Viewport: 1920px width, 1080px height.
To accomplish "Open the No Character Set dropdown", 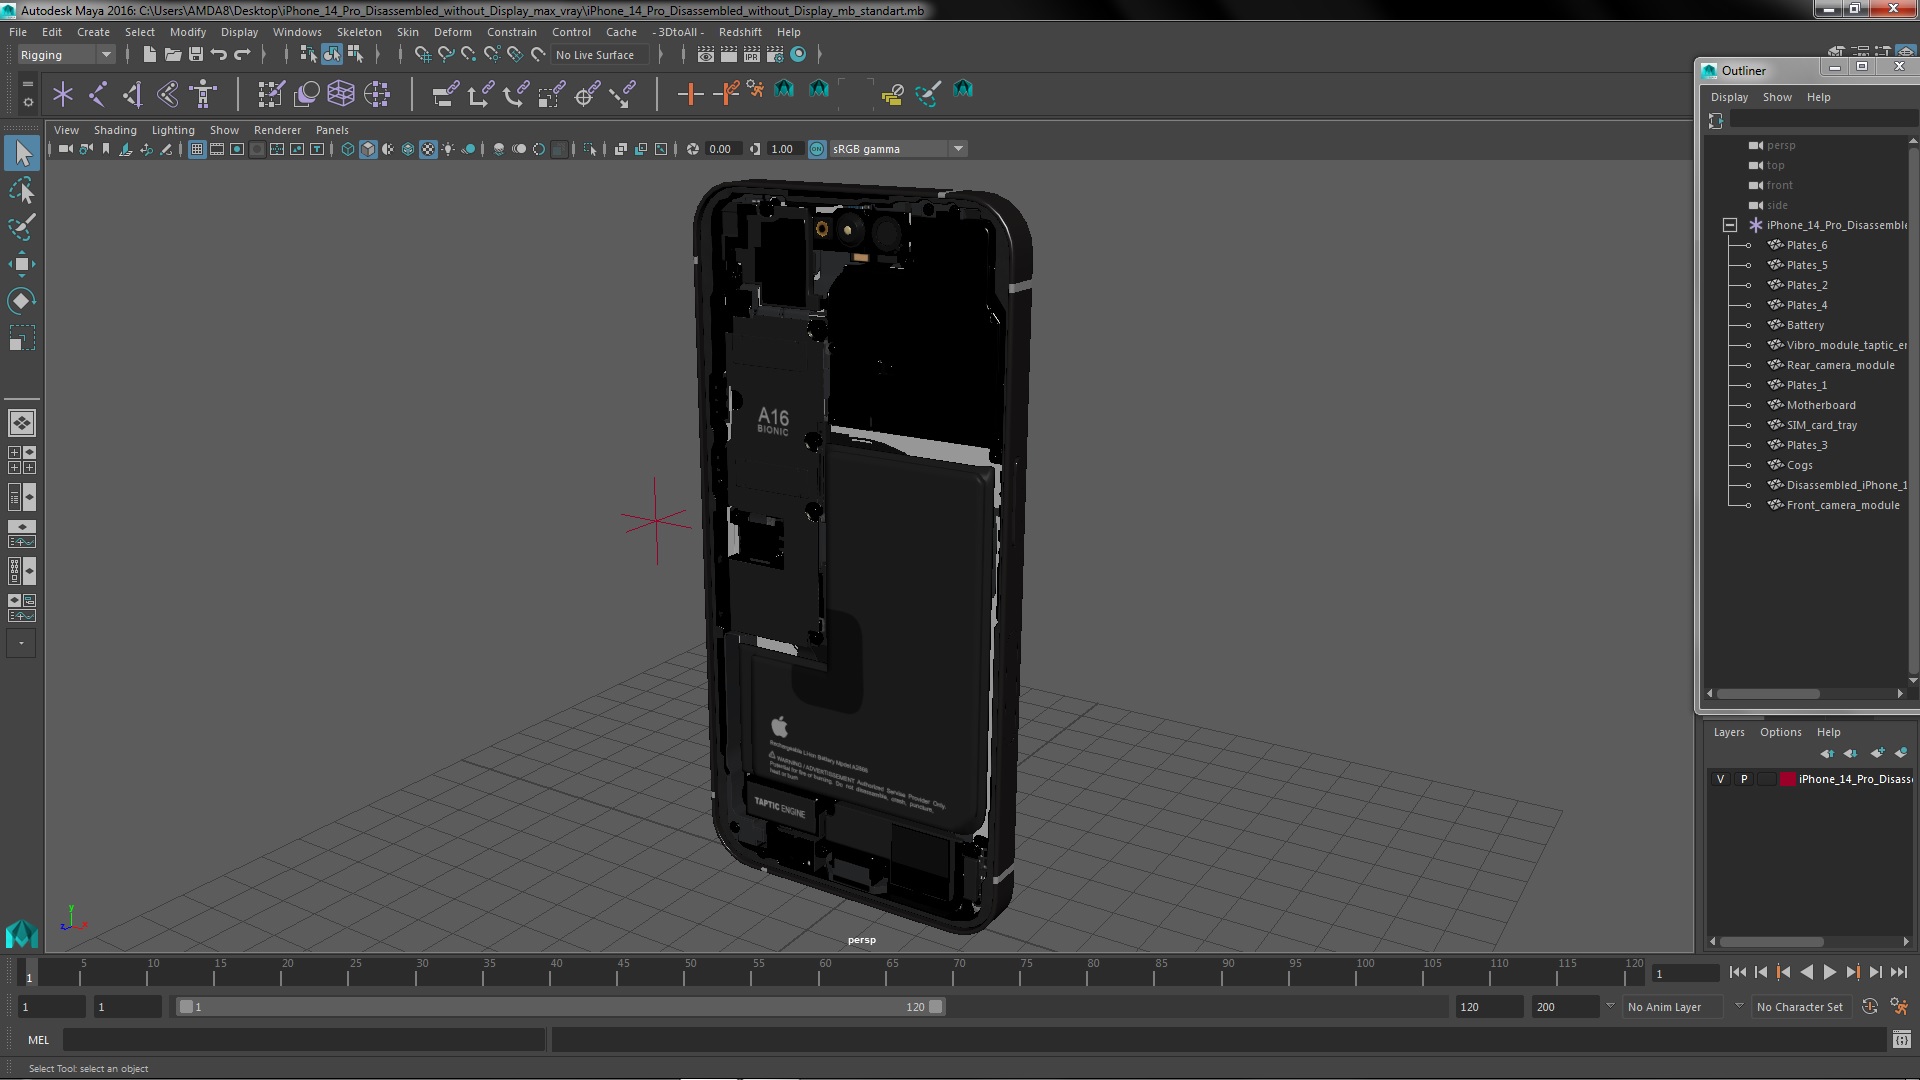I will (x=1801, y=1007).
